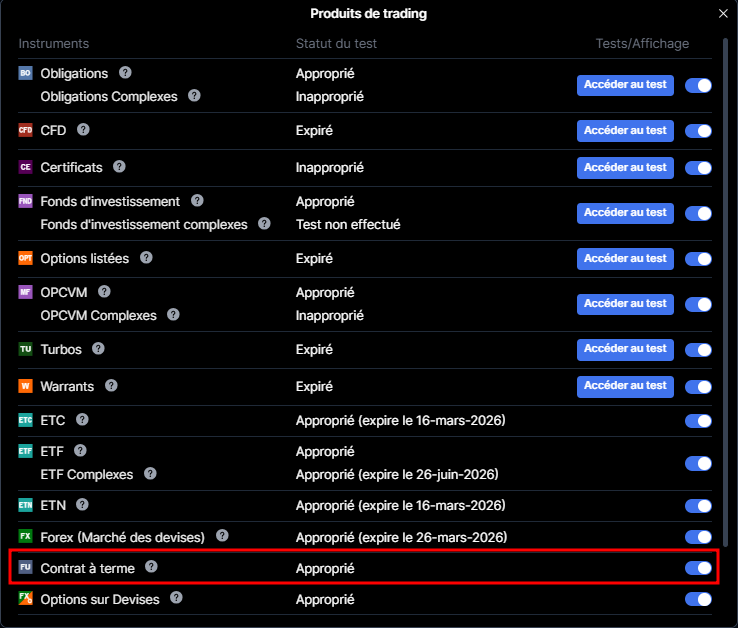
Task: Switch off the ETC display toggle
Action: click(x=698, y=421)
